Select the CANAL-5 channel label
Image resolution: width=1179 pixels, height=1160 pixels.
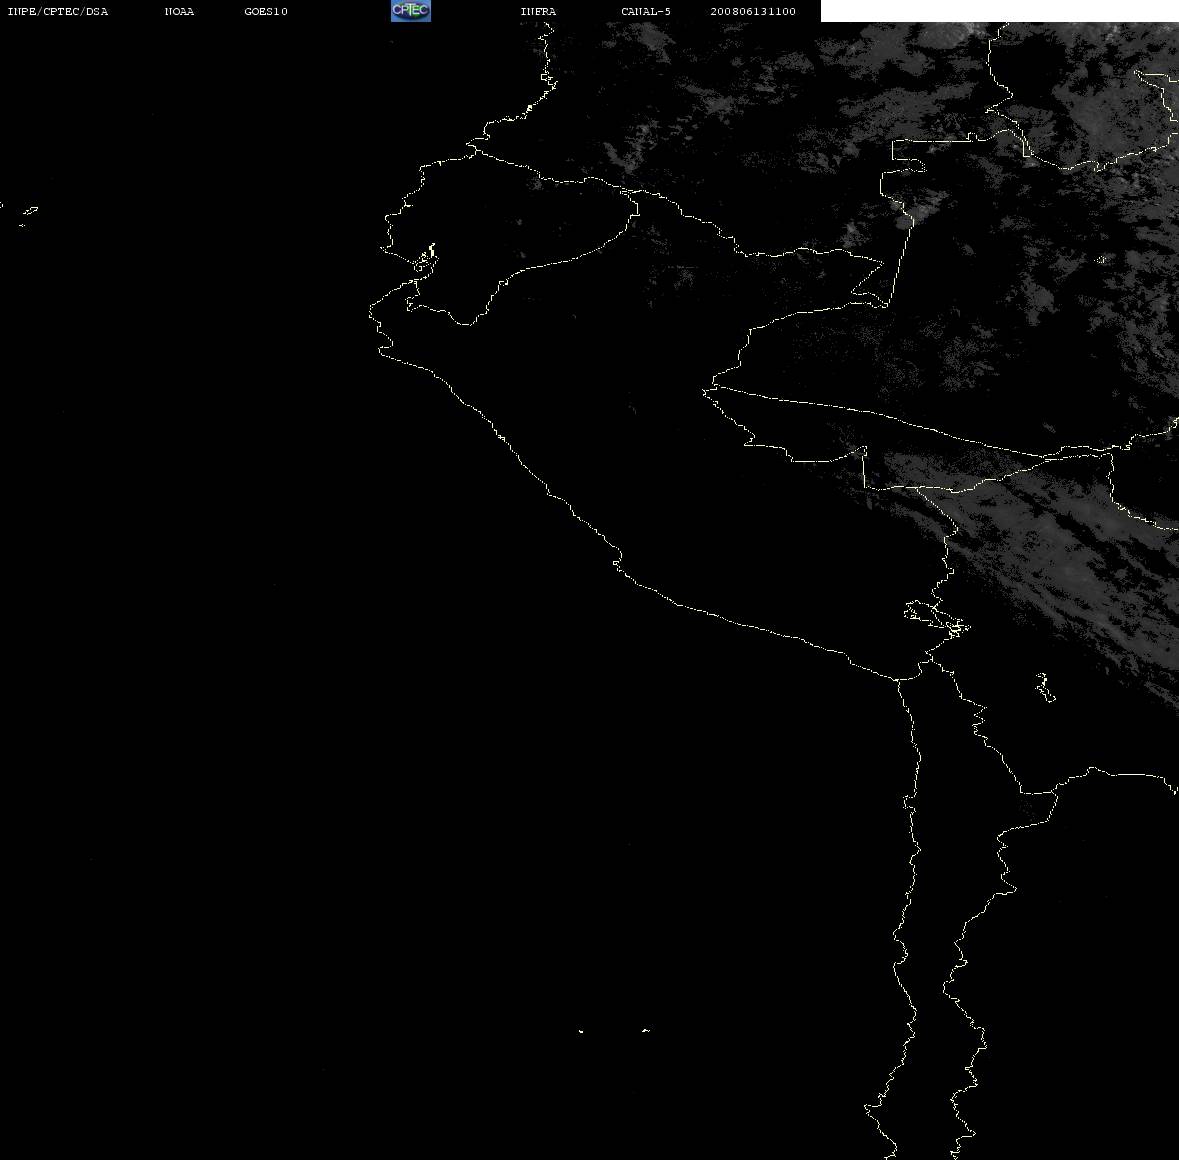pyautogui.click(x=646, y=11)
